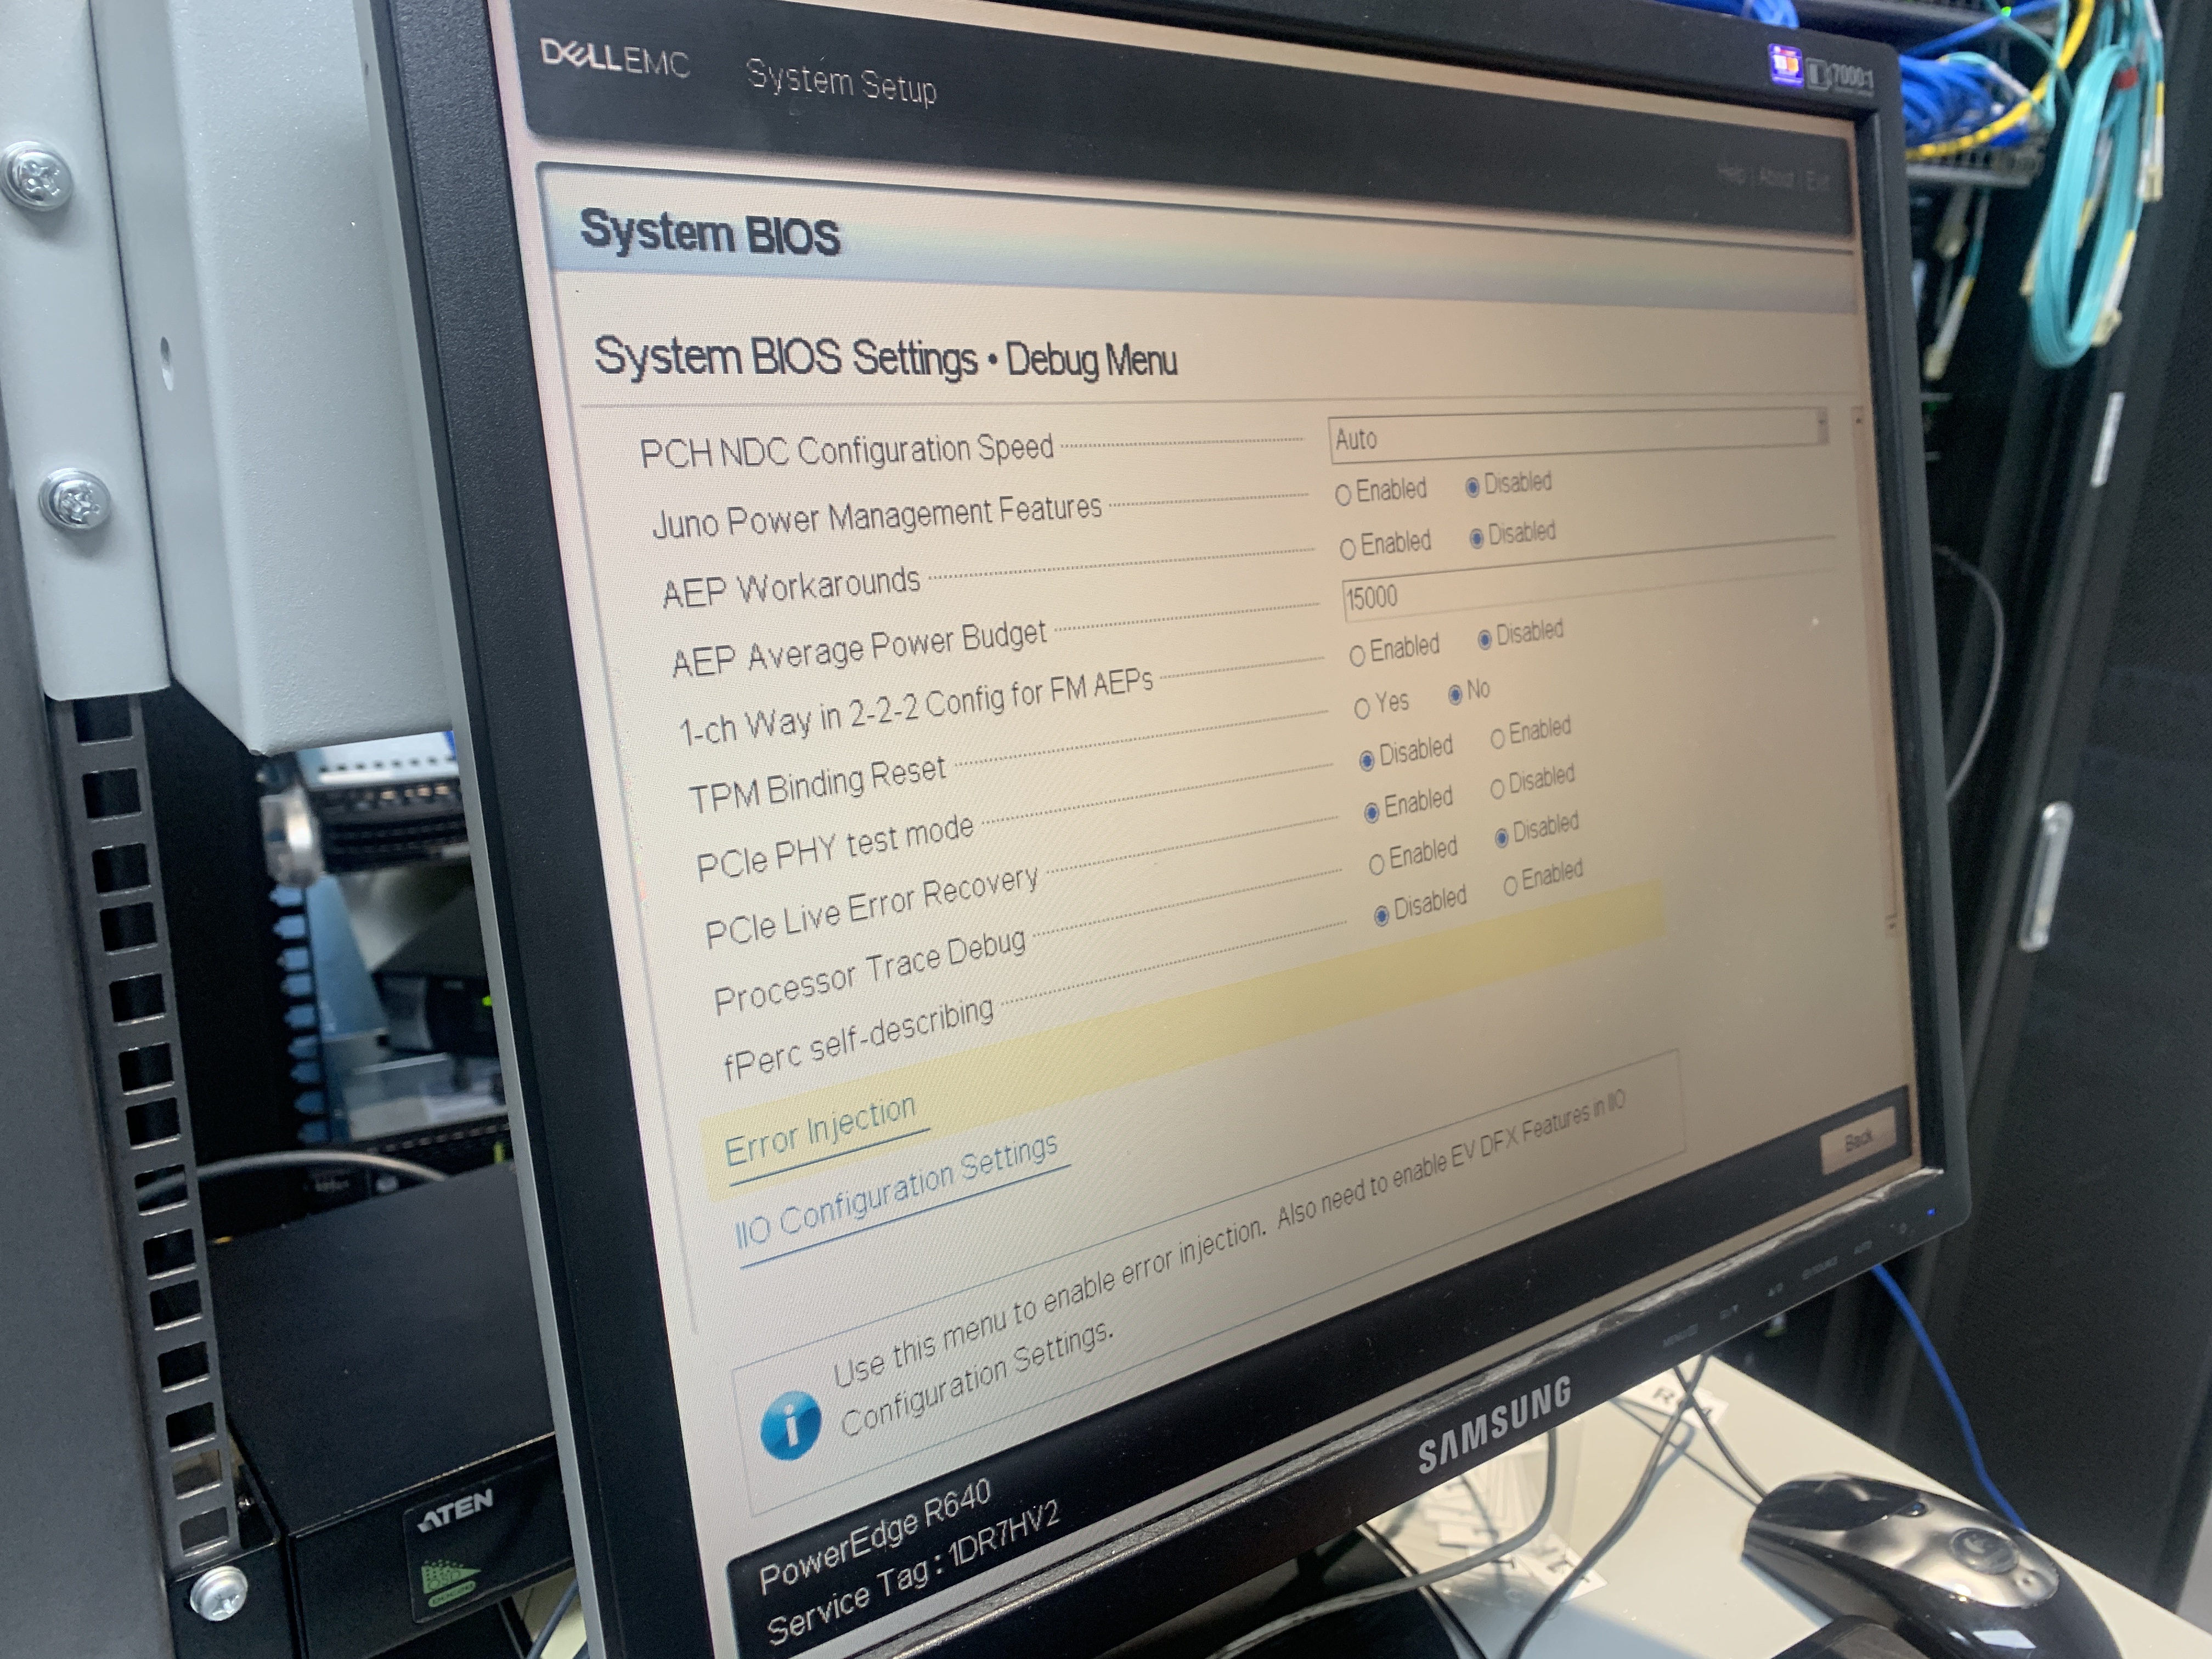The height and width of the screenshot is (1659, 2212).
Task: Click the 'AEP Workarounds' label
Action: pyautogui.click(x=790, y=587)
